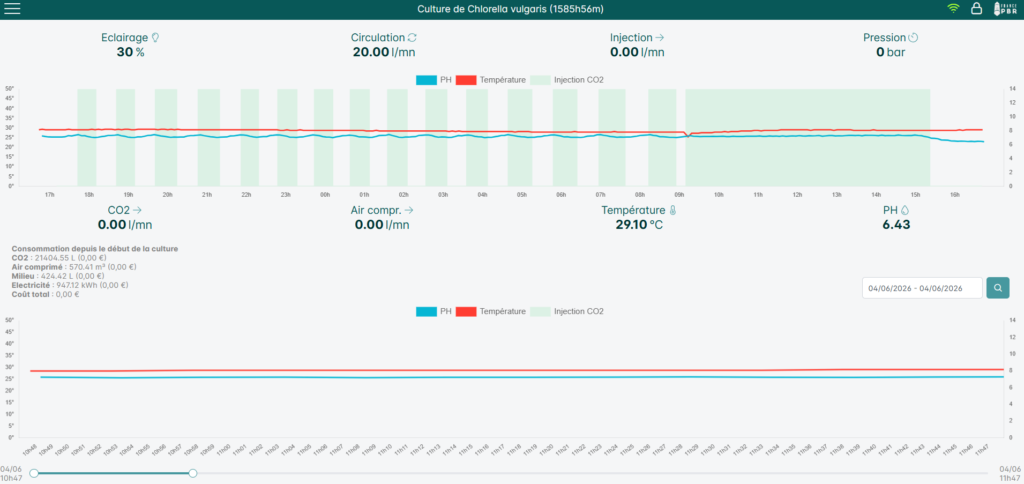Screen dimensions: 1024x484
Task: Click the 'Coût total : 0,00 €' line
Action: (46, 295)
